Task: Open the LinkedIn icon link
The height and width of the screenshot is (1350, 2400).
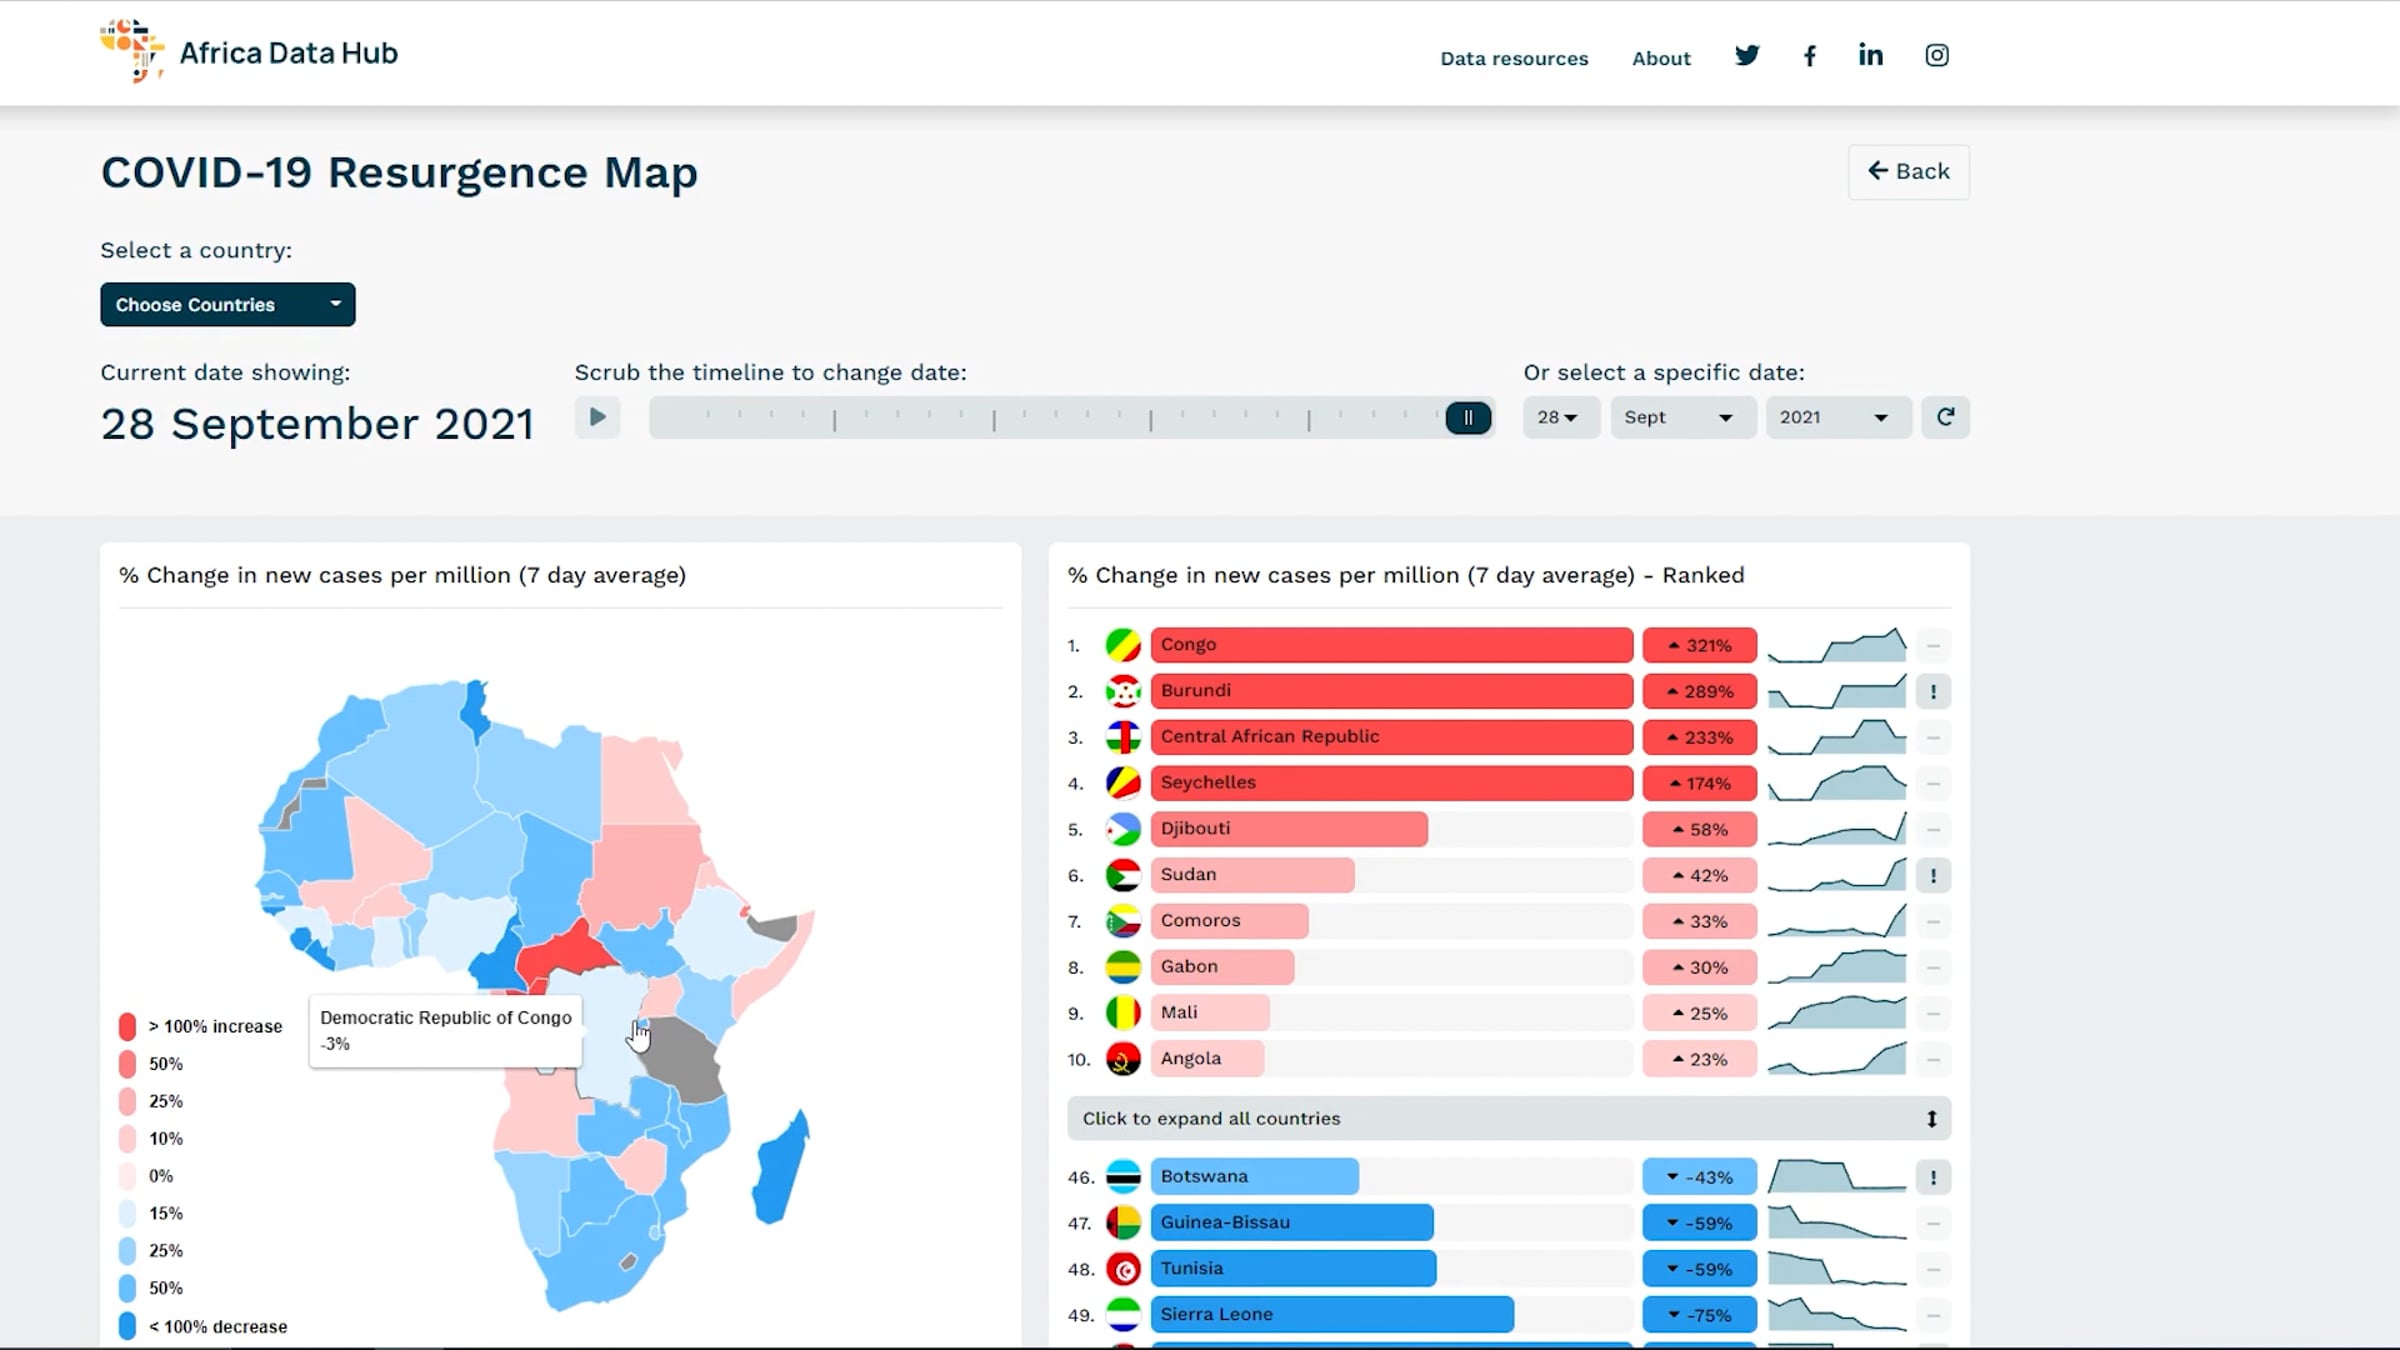Action: 1870,55
